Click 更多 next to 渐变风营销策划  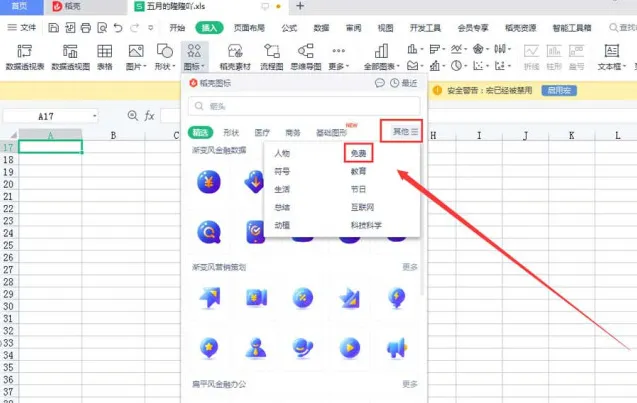coord(410,267)
